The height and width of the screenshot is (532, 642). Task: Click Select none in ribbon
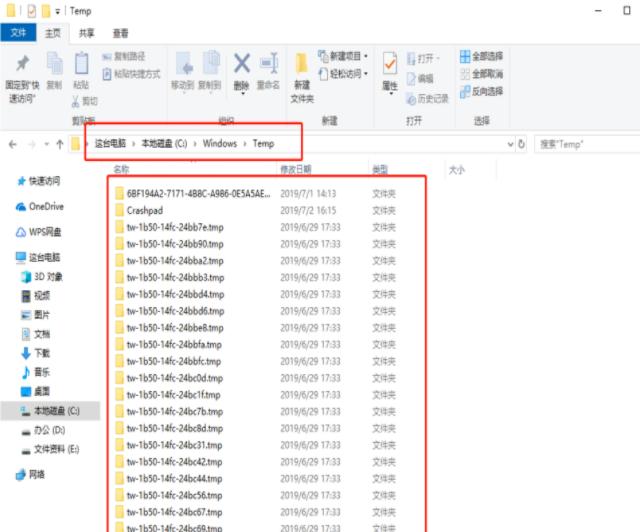coord(481,74)
